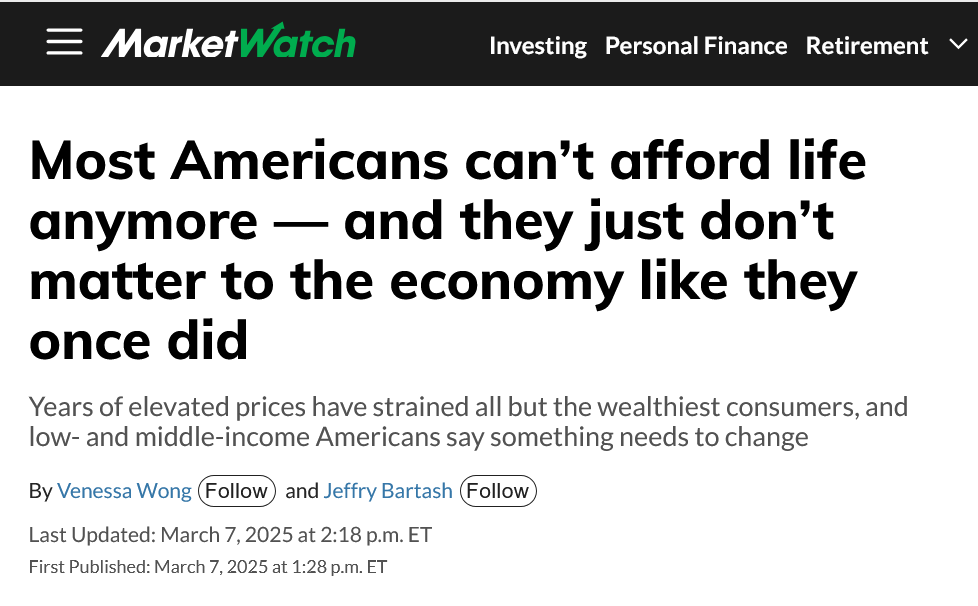Click the "By" label in byline
The height and width of the screenshot is (606, 978).
click(40, 491)
